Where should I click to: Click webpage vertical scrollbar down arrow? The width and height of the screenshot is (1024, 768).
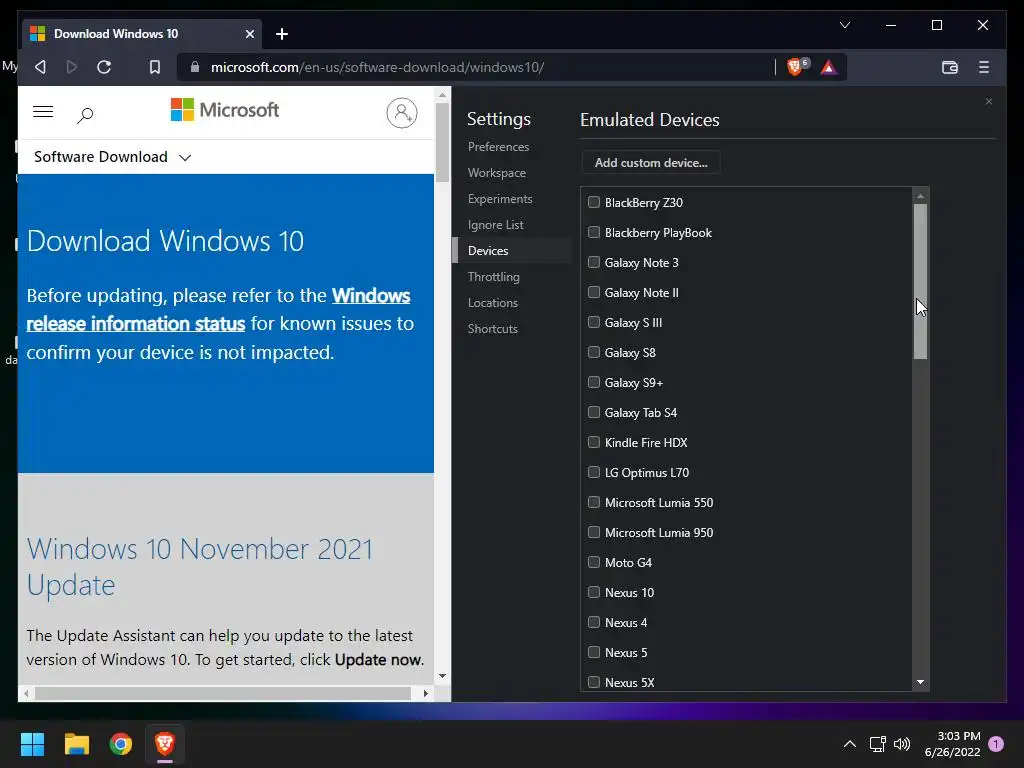tap(442, 676)
